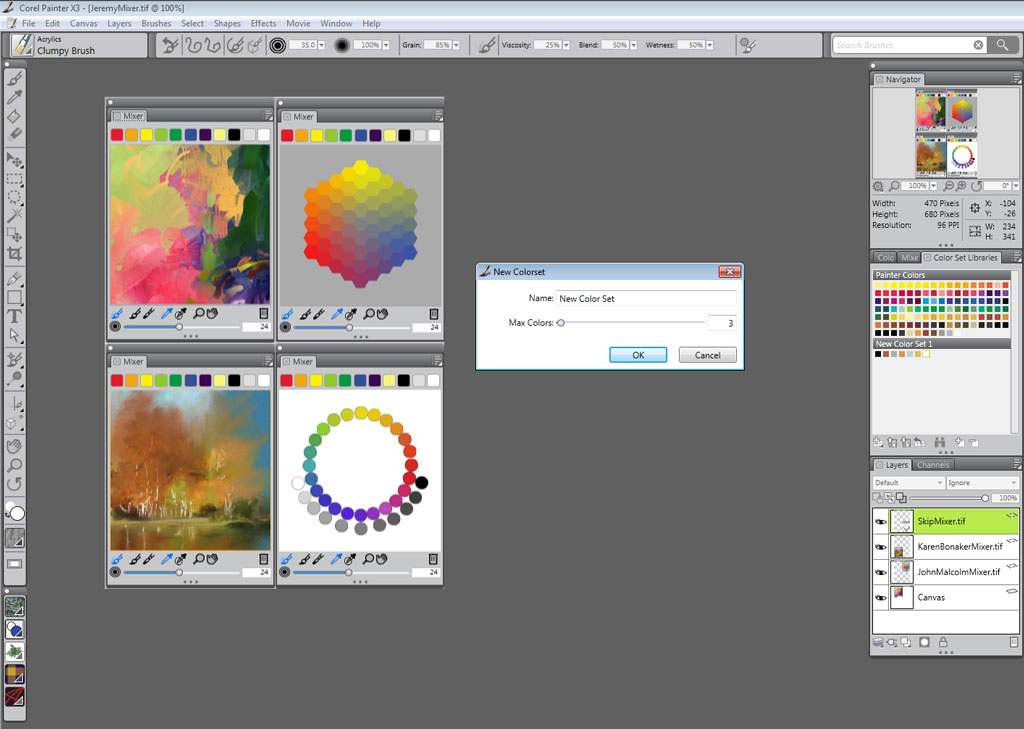
Task: Choose the Rectangular Selection tool
Action: pos(15,180)
